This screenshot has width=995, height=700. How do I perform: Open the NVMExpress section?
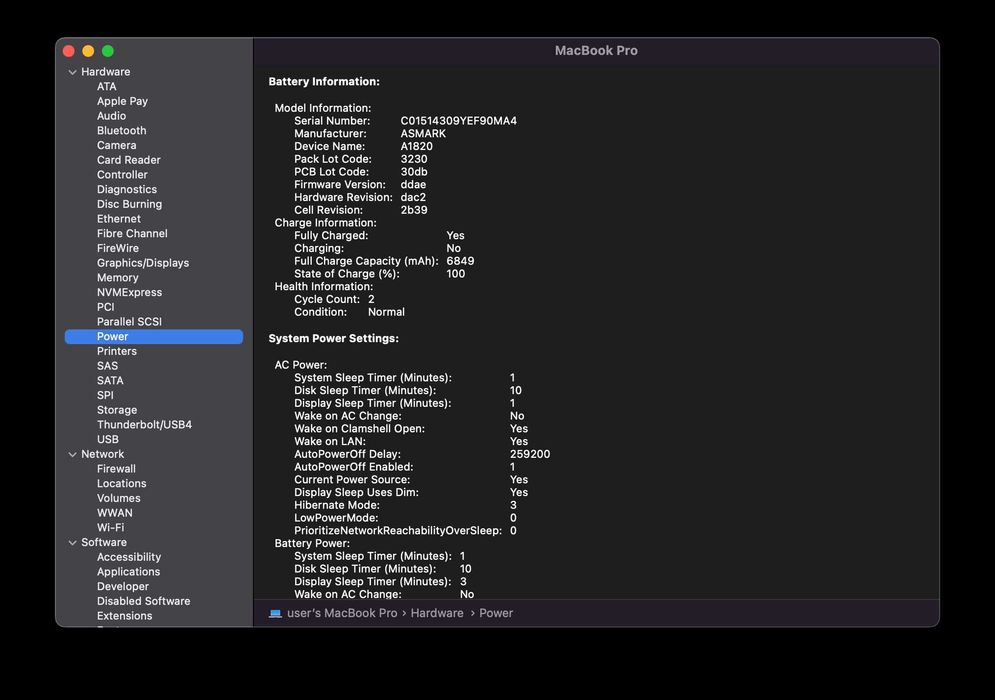point(129,292)
